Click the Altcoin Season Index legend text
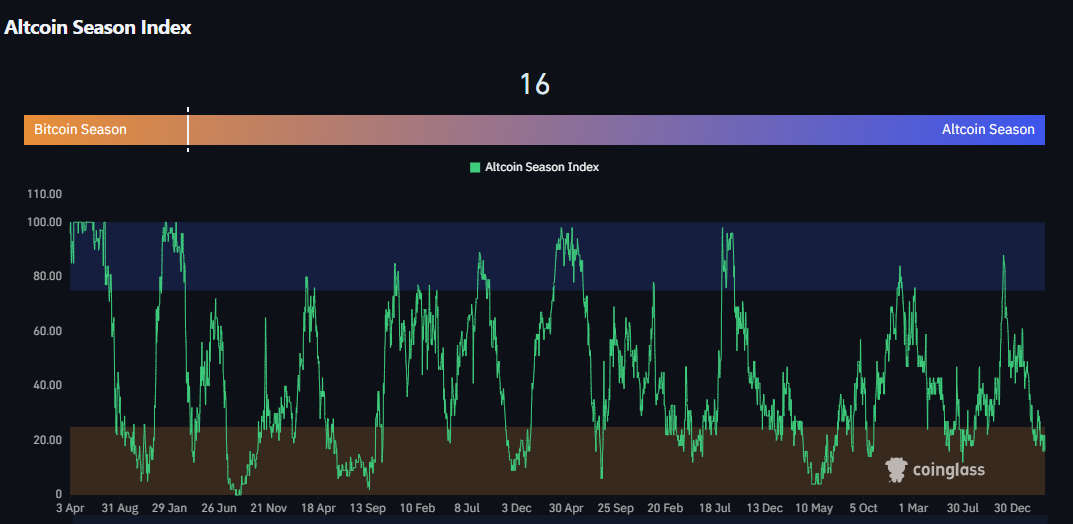This screenshot has height=524, width=1073. [541, 167]
